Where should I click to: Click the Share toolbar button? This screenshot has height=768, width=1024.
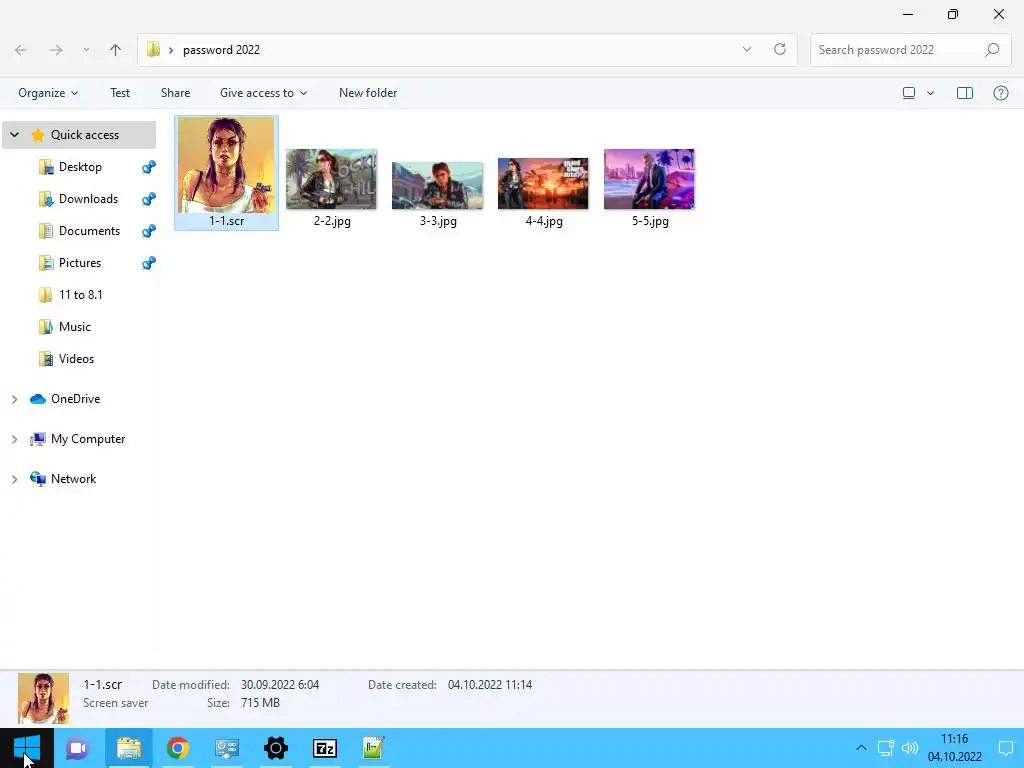tap(176, 93)
